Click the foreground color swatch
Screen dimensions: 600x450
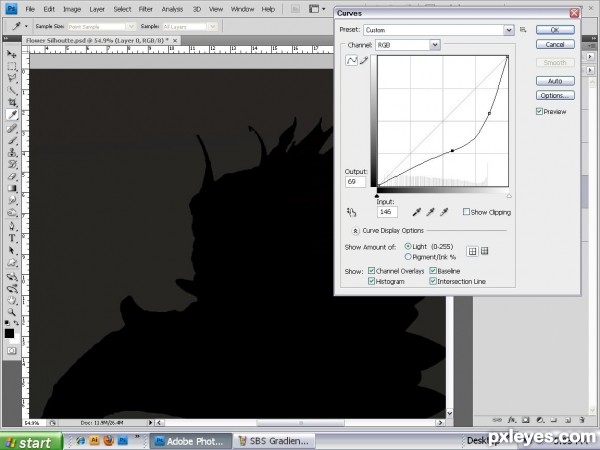tap(9, 333)
